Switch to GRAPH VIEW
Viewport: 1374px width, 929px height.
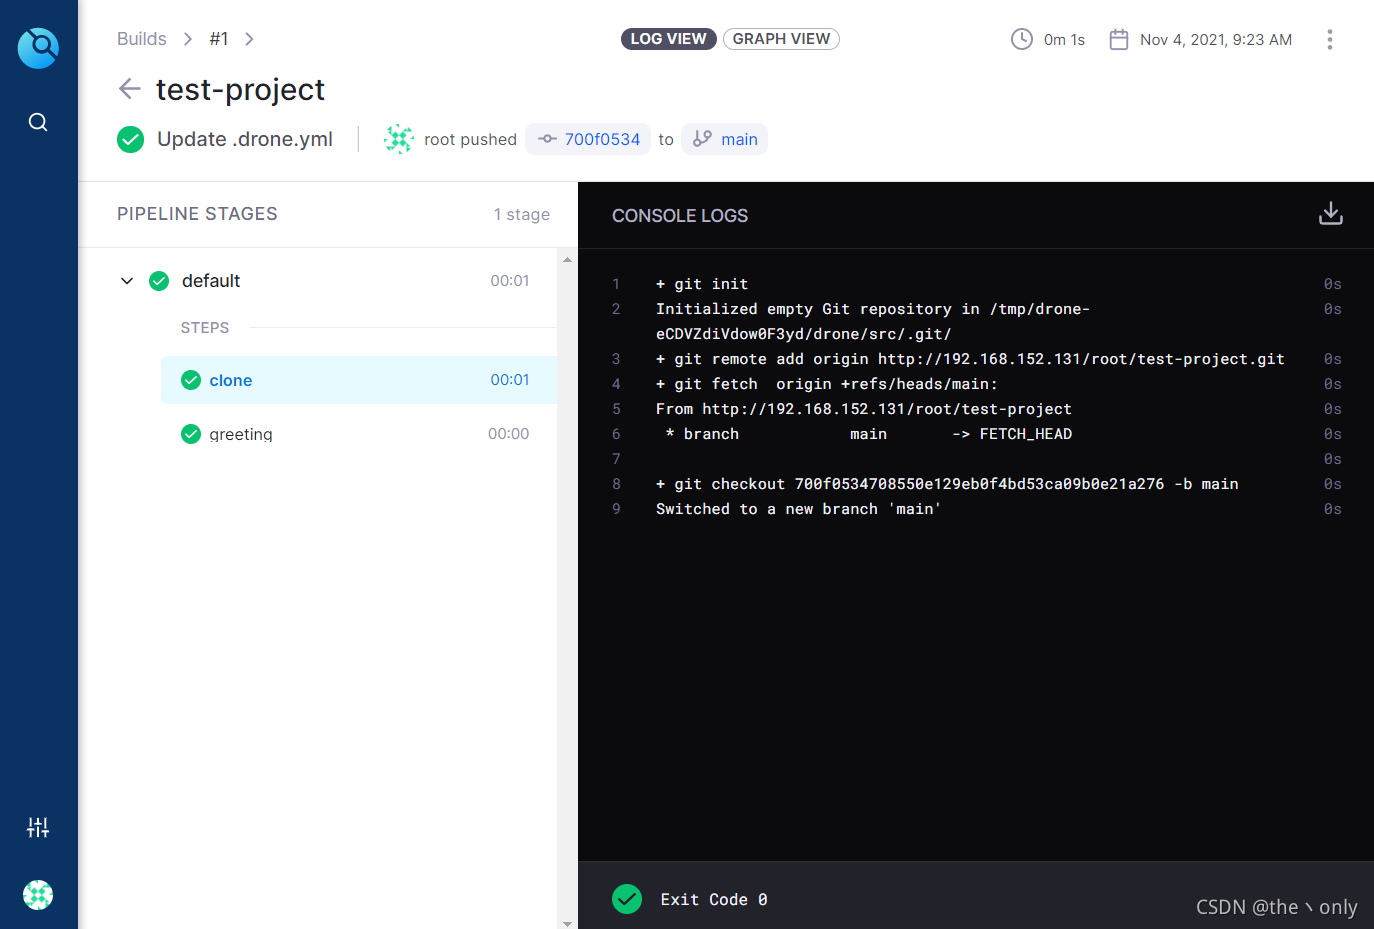[x=781, y=39]
